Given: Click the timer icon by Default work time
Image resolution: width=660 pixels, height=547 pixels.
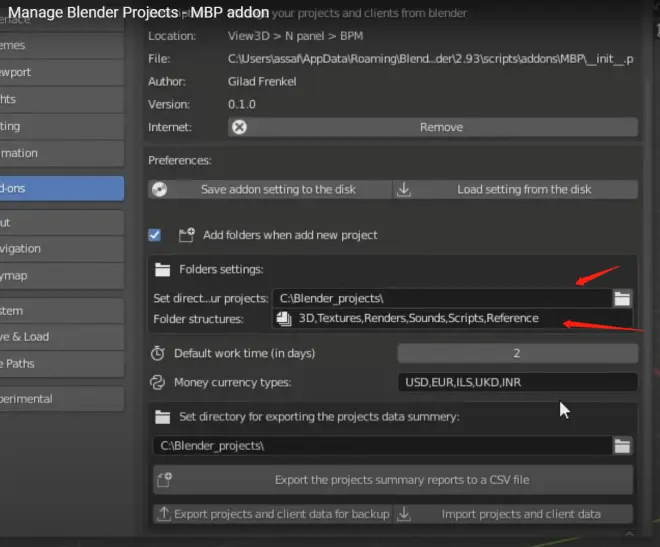Looking at the screenshot, I should pos(158,353).
